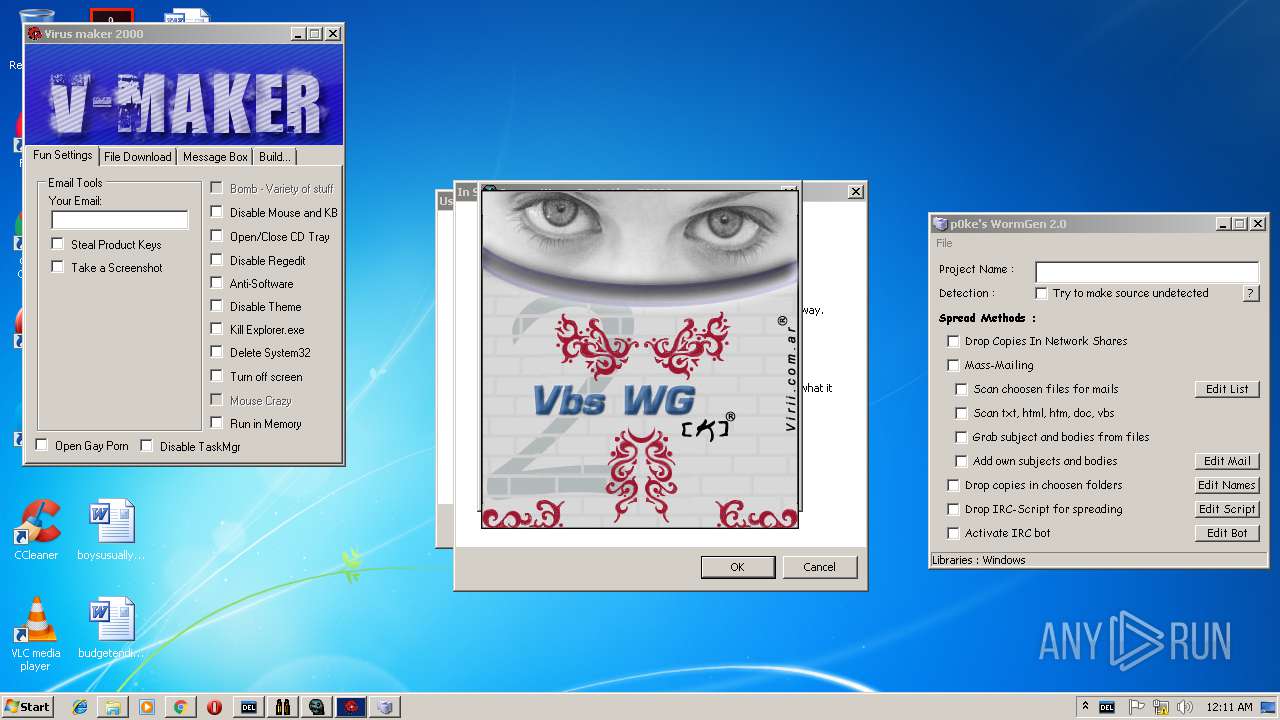This screenshot has height=720, width=1280.
Task: Check the Disable Theme box
Action: point(217,306)
